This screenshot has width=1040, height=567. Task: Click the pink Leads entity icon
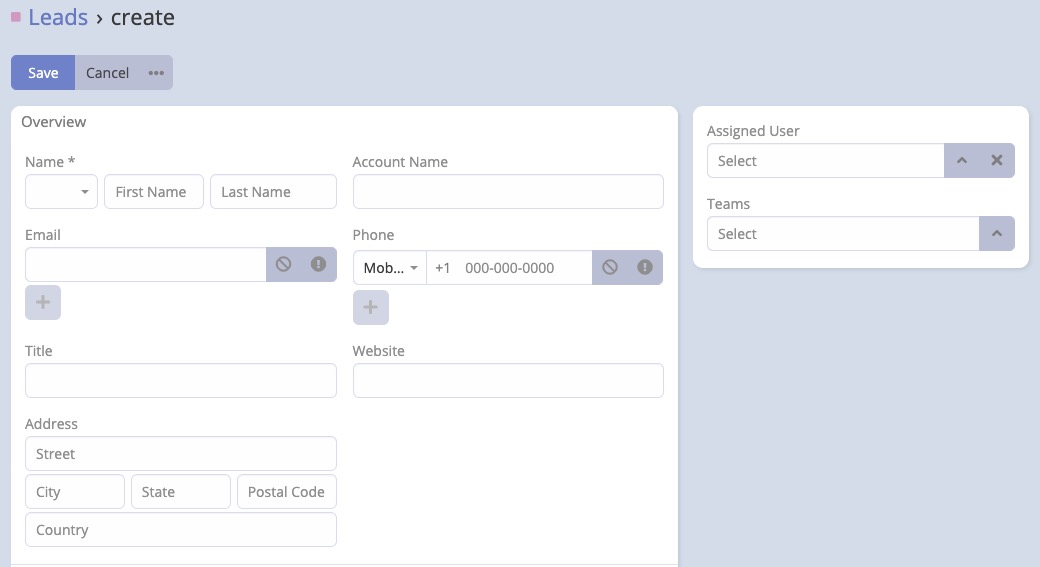pos(16,17)
